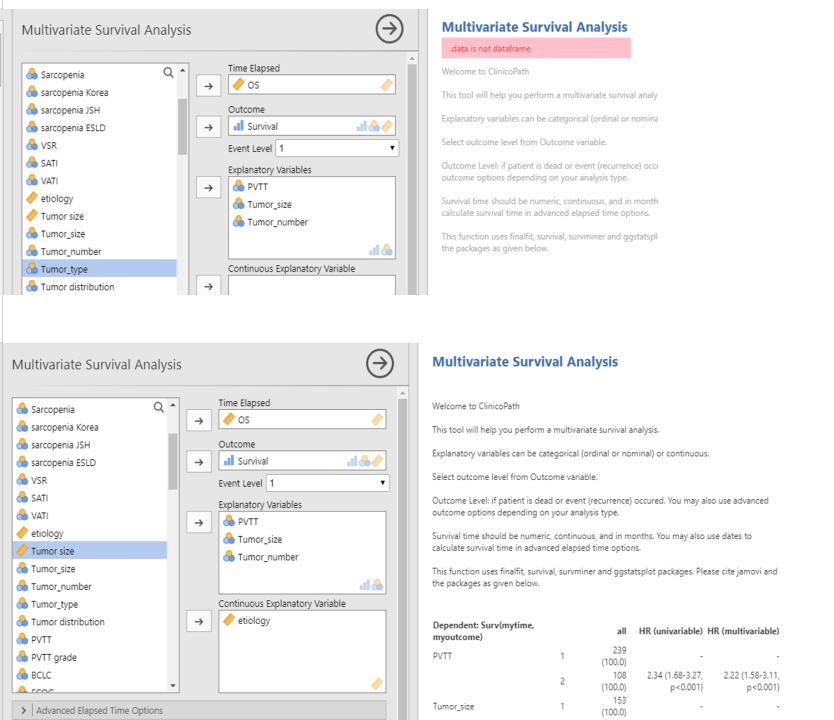Click scroll-up arrow of top variable list

tap(182, 70)
